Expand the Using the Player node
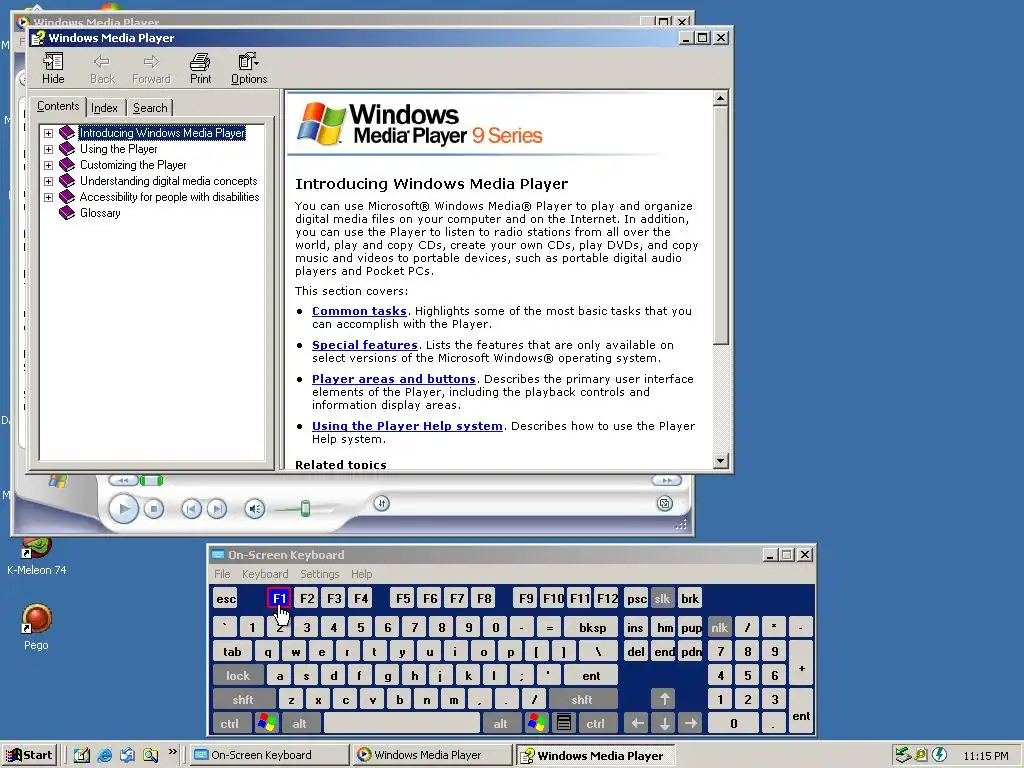This screenshot has height=768, width=1024. (x=48, y=149)
